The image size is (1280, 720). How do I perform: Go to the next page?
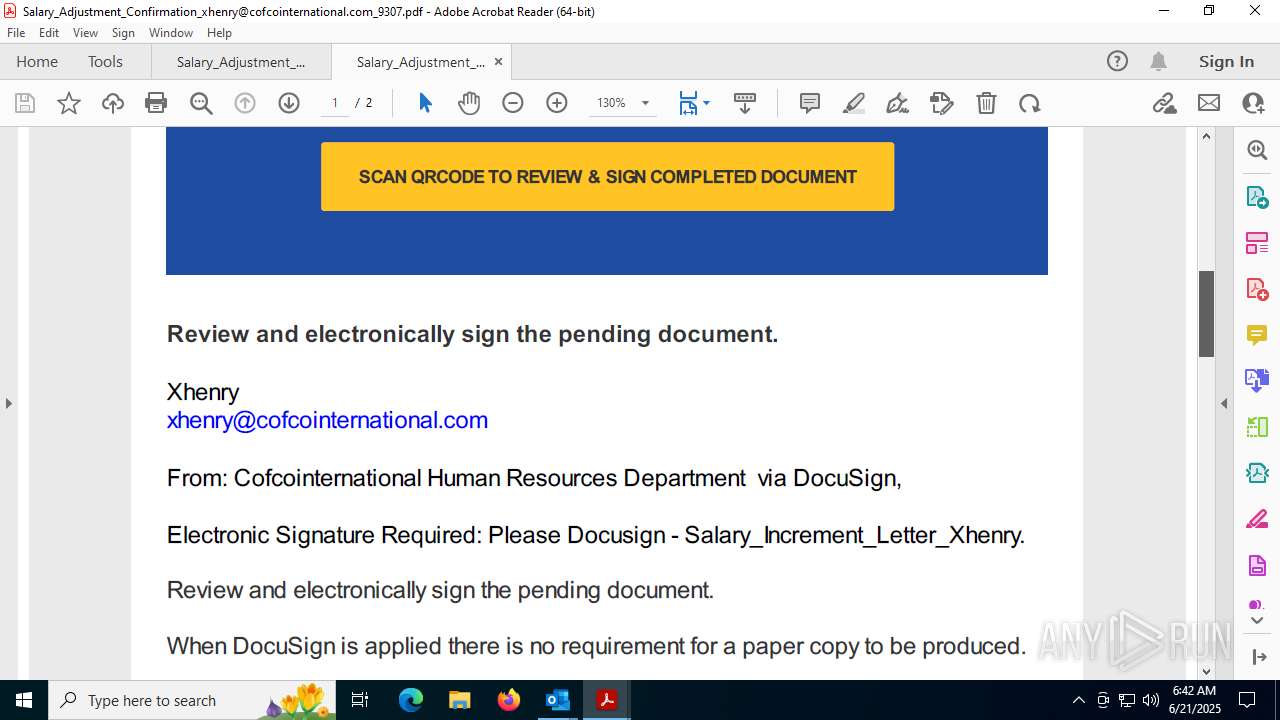click(x=289, y=103)
